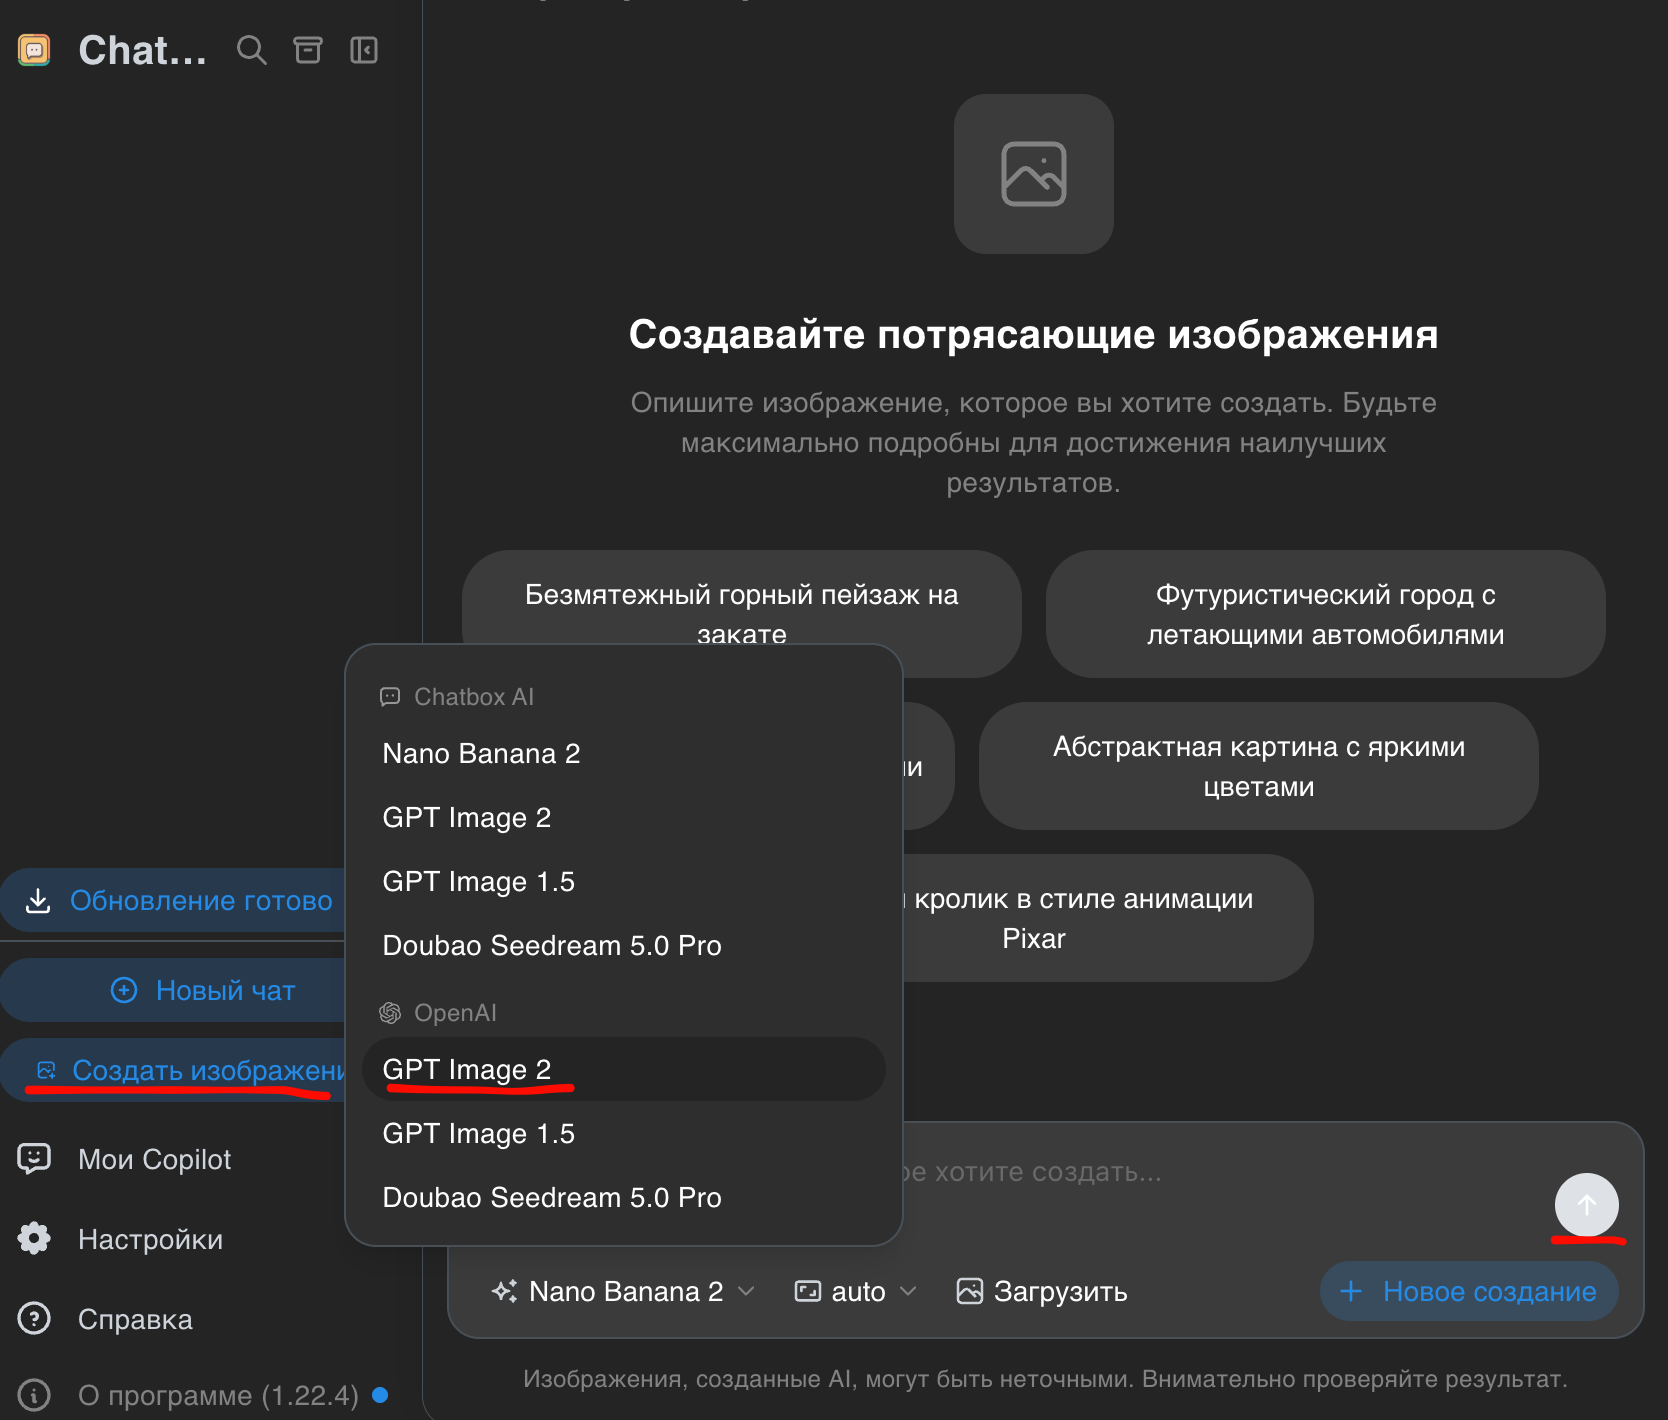Click the Новое создание button

pos(1469,1291)
